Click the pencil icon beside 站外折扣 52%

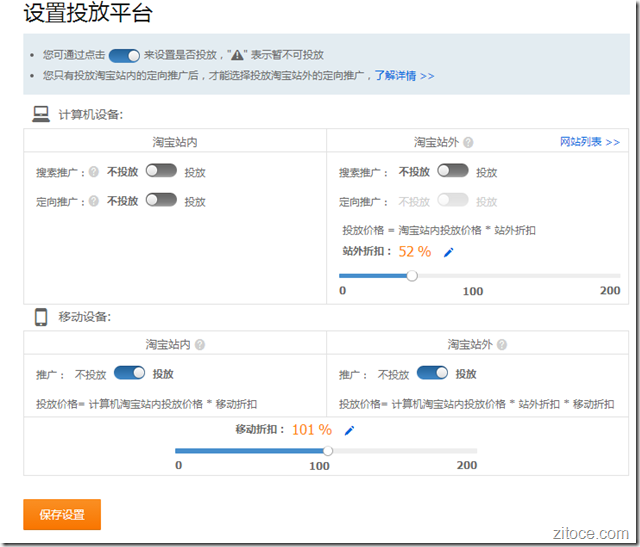448,252
